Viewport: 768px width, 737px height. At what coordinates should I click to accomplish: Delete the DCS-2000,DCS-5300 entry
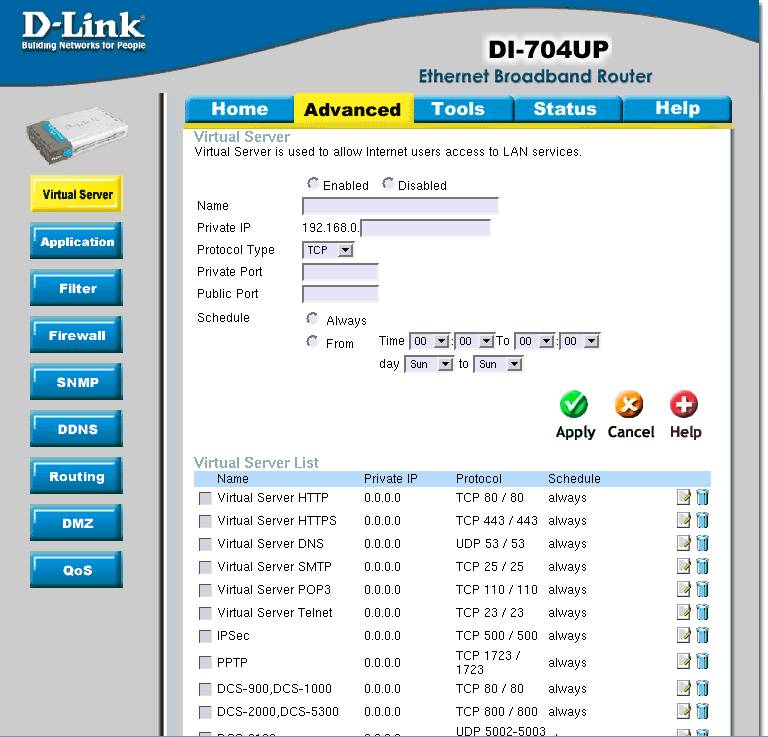point(702,711)
